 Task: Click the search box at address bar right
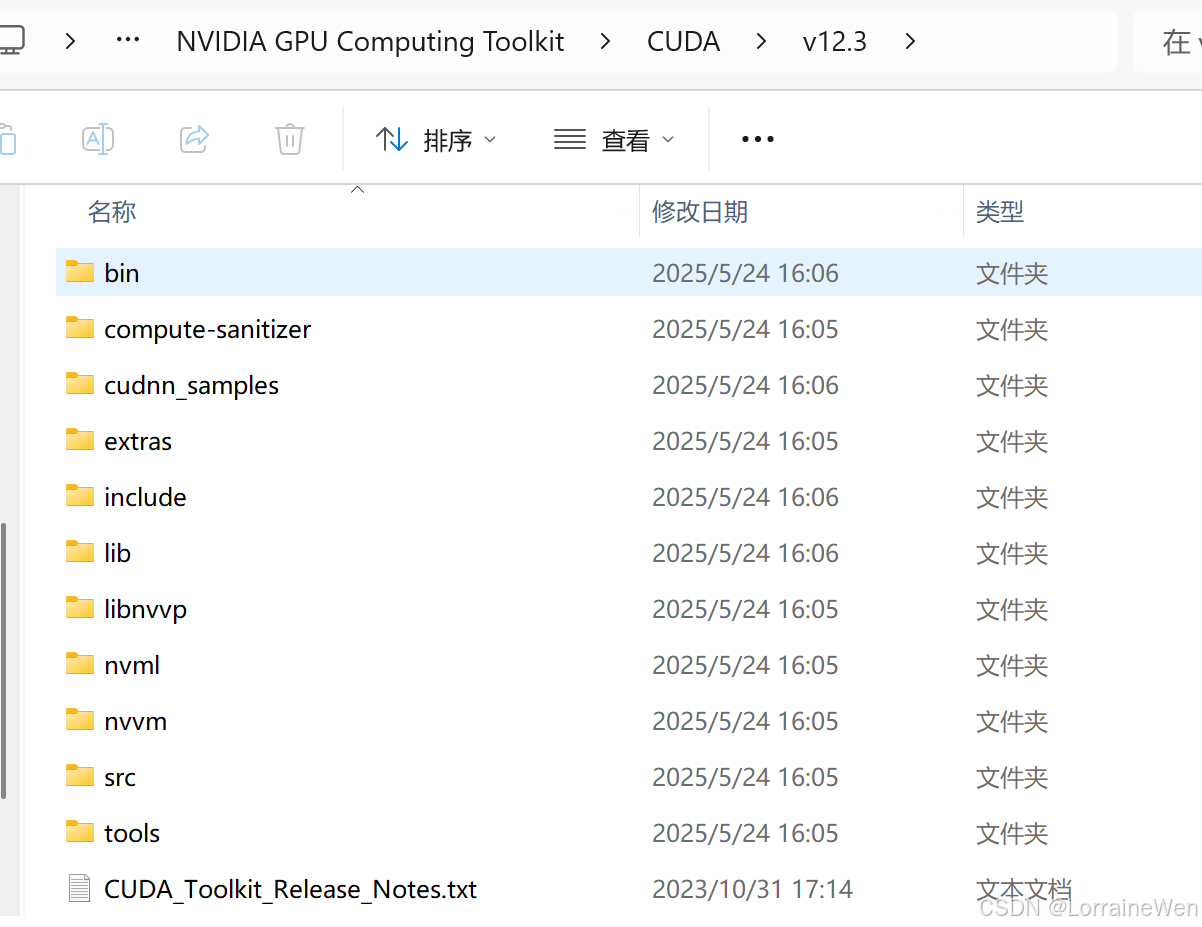(x=1168, y=41)
